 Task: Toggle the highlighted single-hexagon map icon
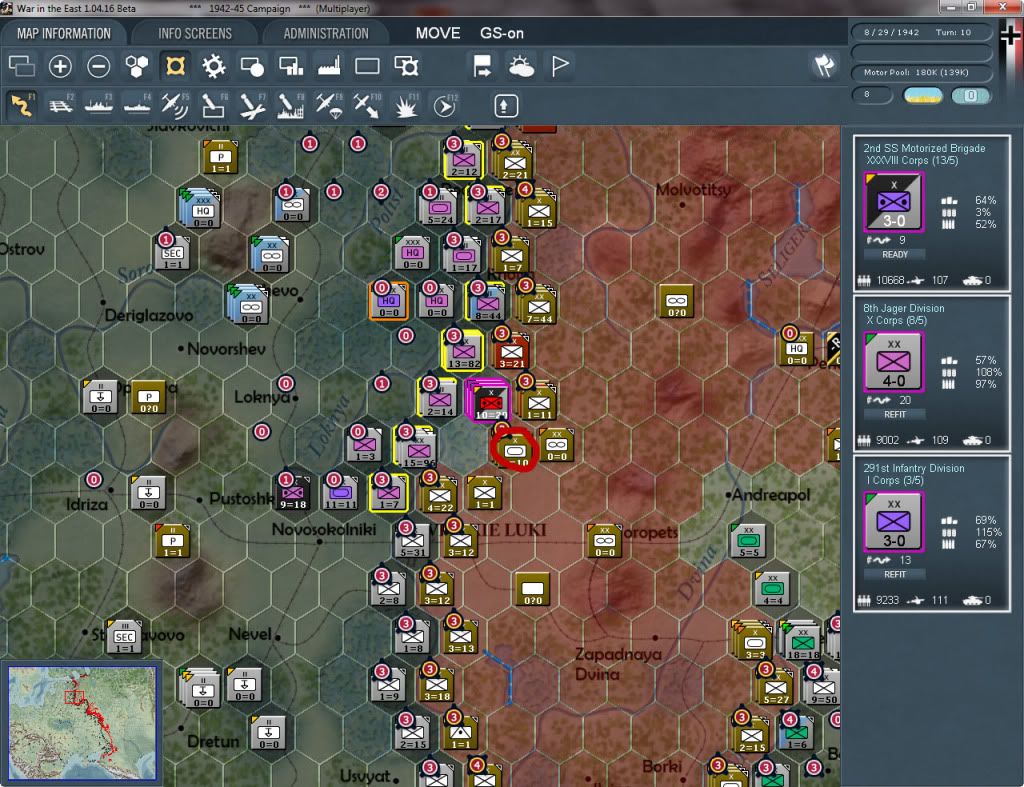175,66
